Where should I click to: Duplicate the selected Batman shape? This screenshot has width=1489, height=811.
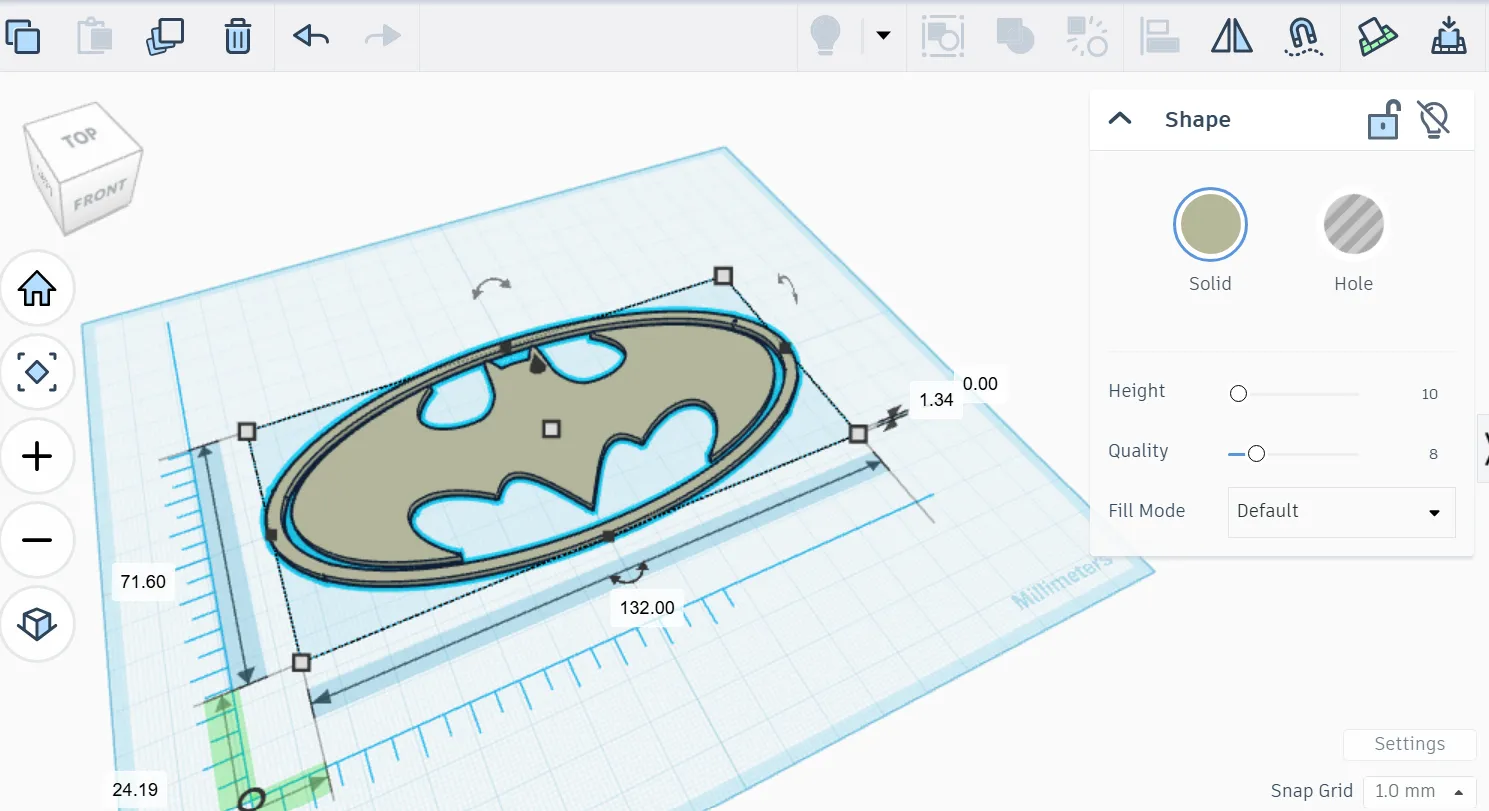164,36
